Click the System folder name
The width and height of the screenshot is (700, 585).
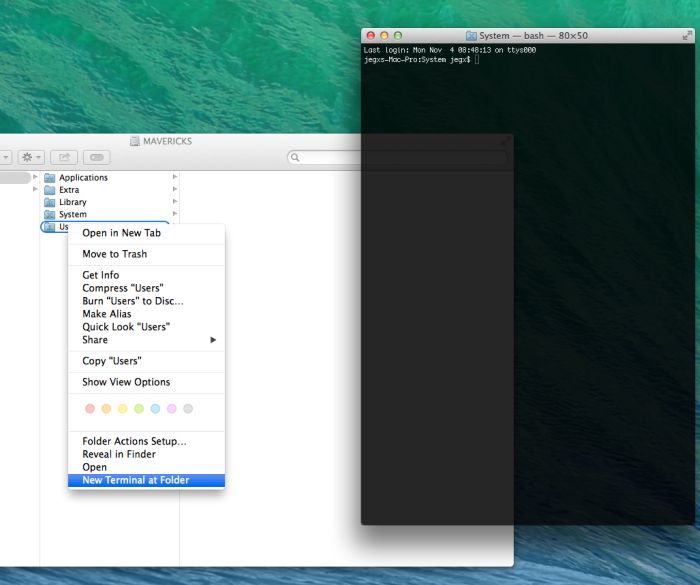click(73, 214)
